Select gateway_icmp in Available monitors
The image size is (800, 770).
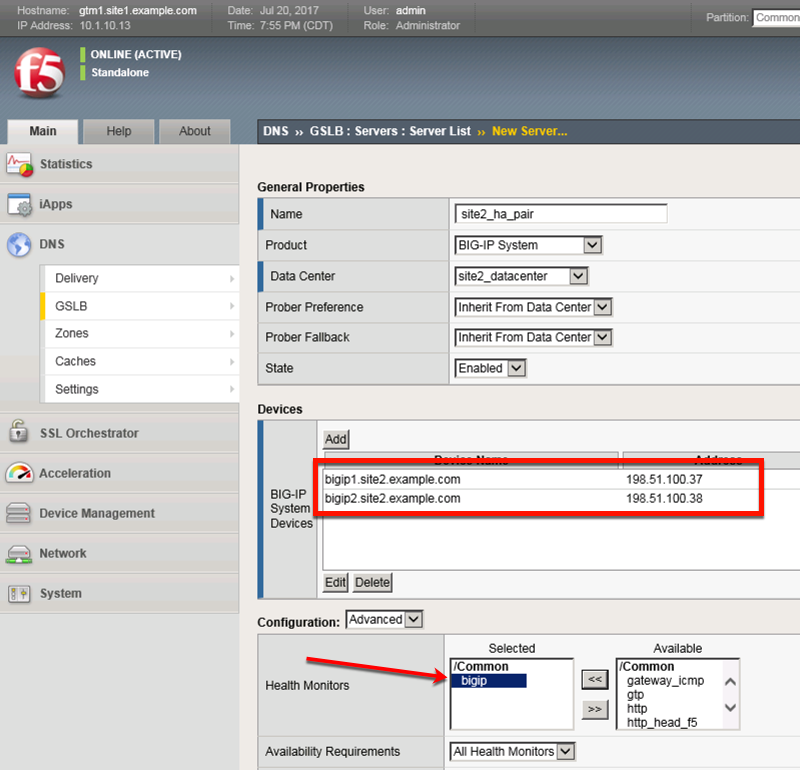click(665, 681)
